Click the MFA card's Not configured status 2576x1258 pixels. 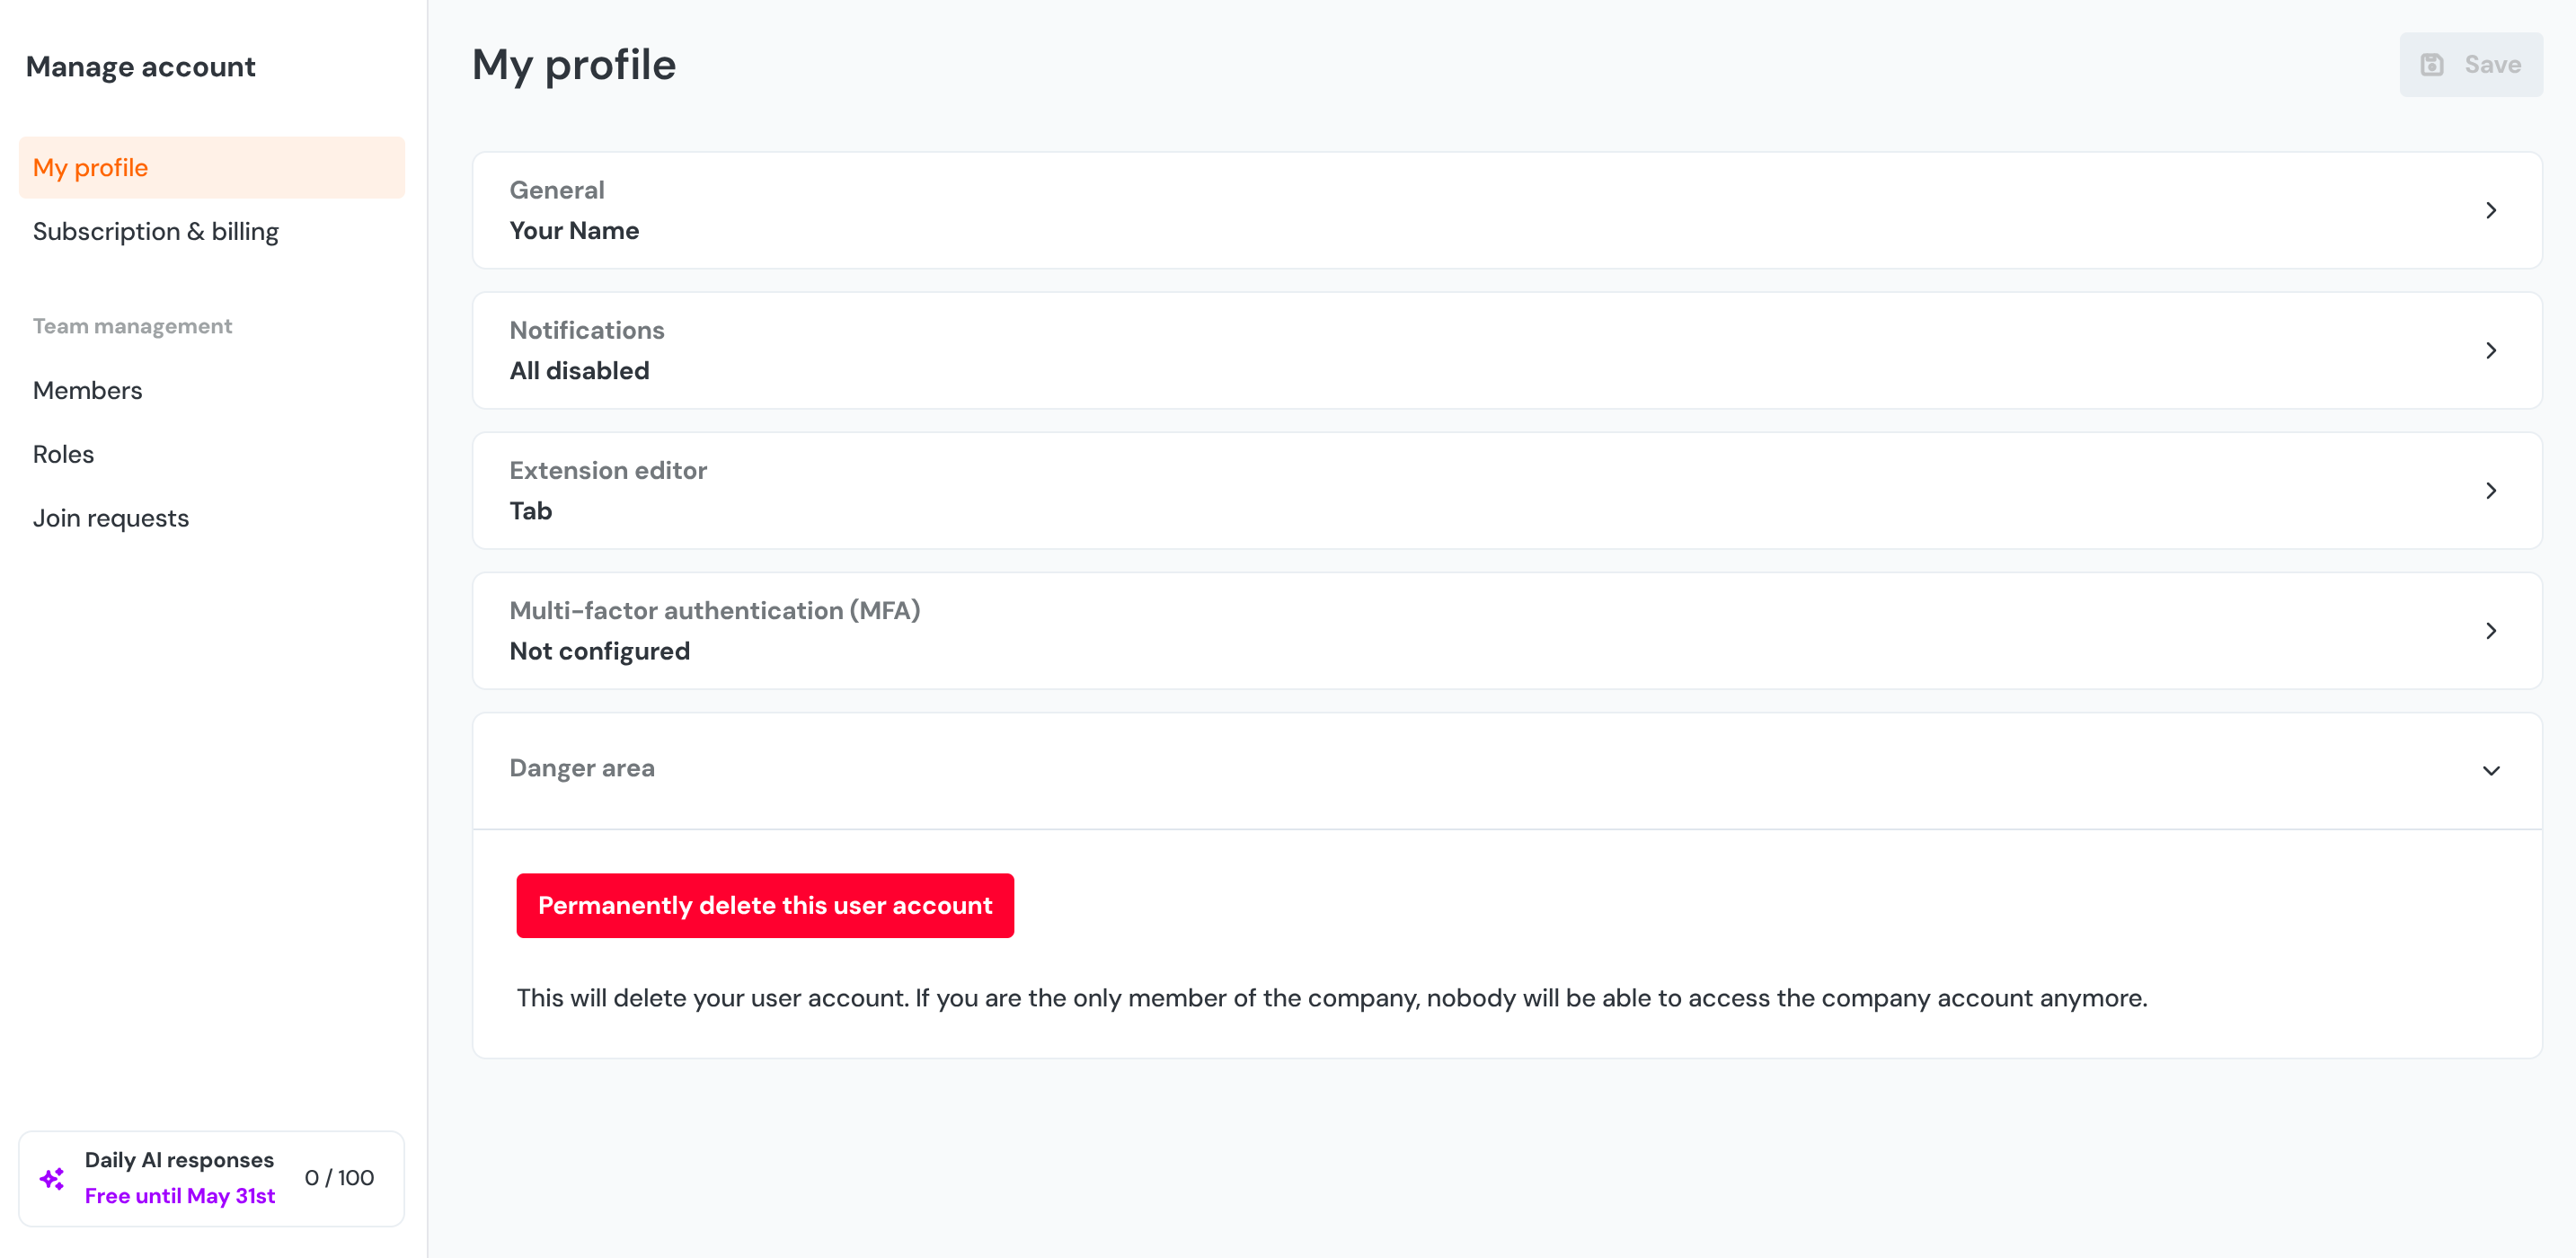[600, 651]
